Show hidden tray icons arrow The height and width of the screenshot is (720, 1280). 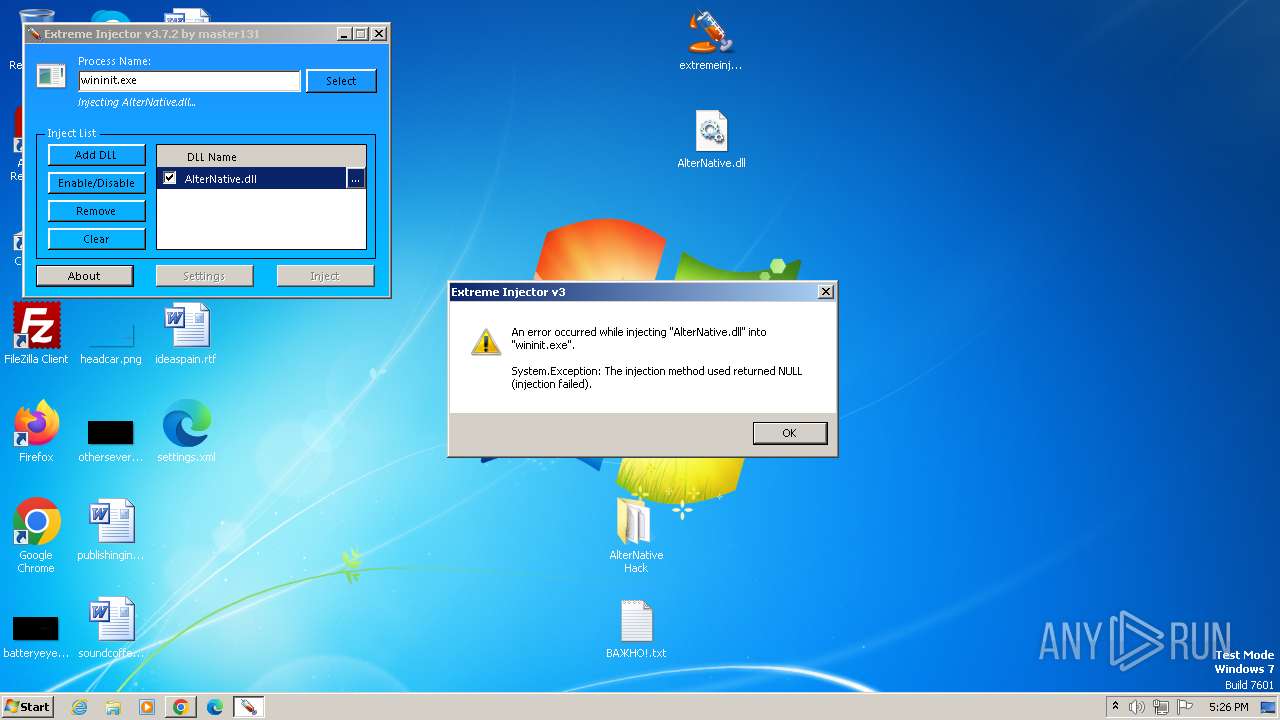(x=1115, y=706)
